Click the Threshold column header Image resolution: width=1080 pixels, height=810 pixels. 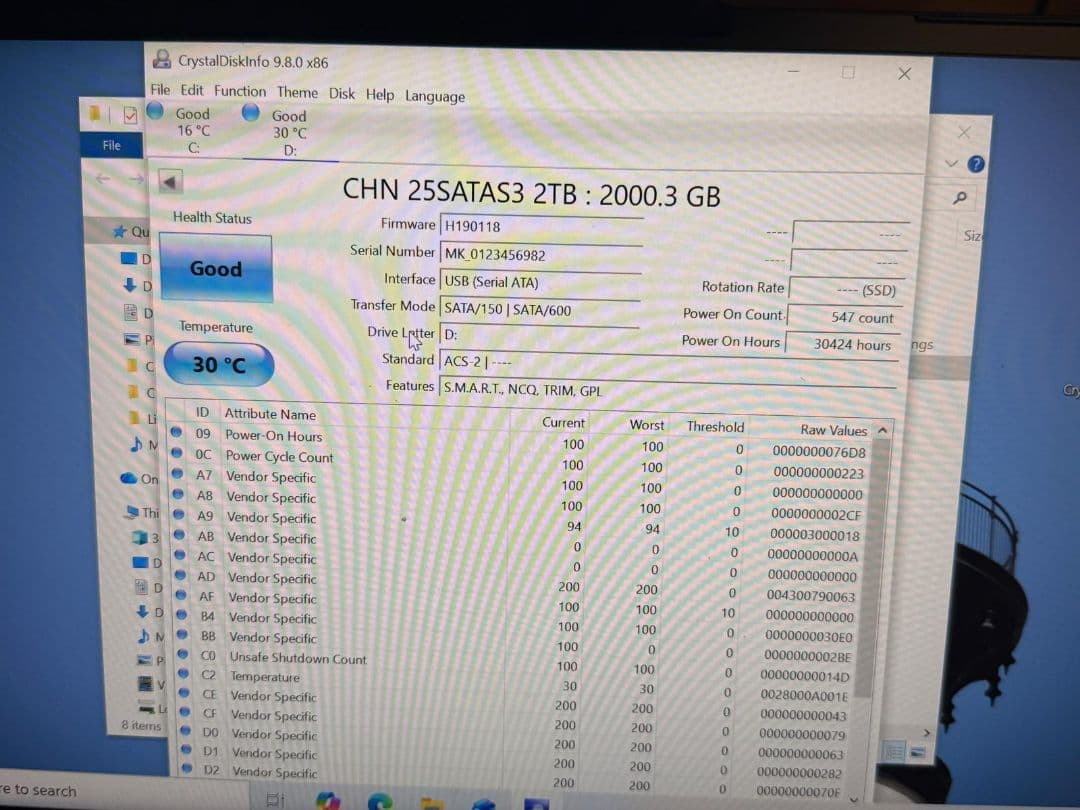716,427
